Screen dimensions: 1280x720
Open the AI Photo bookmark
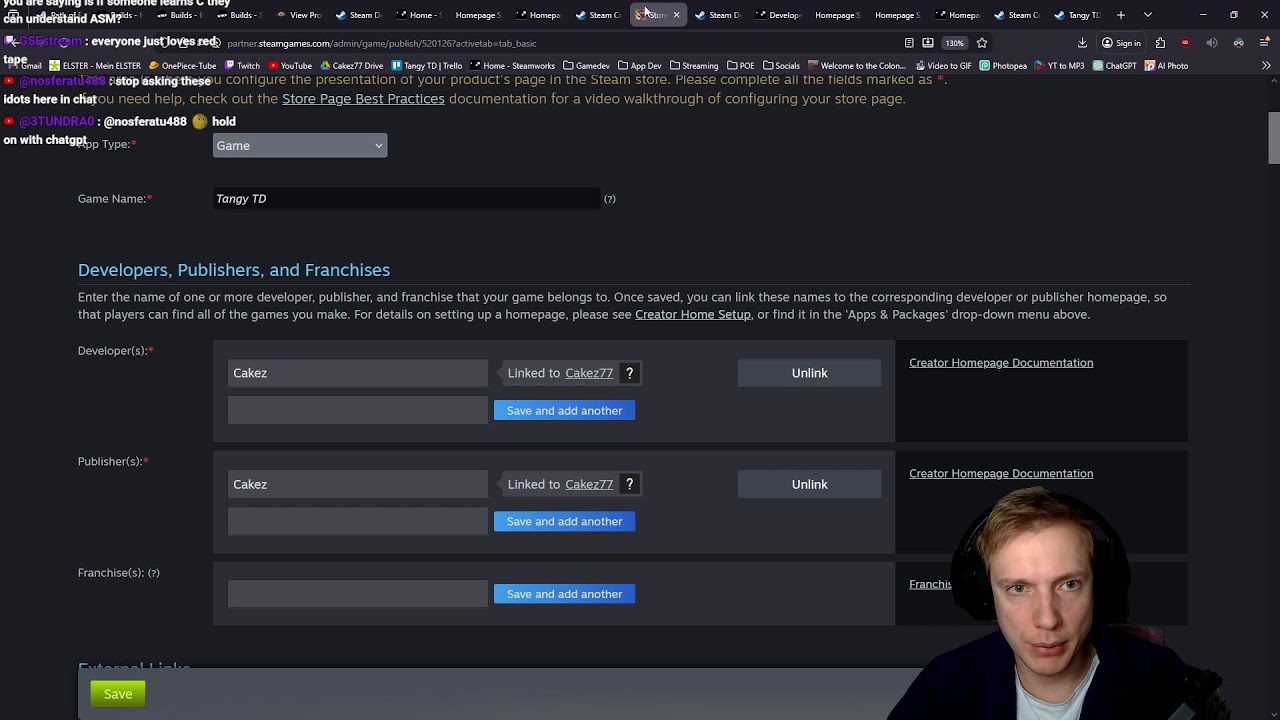click(1167, 66)
